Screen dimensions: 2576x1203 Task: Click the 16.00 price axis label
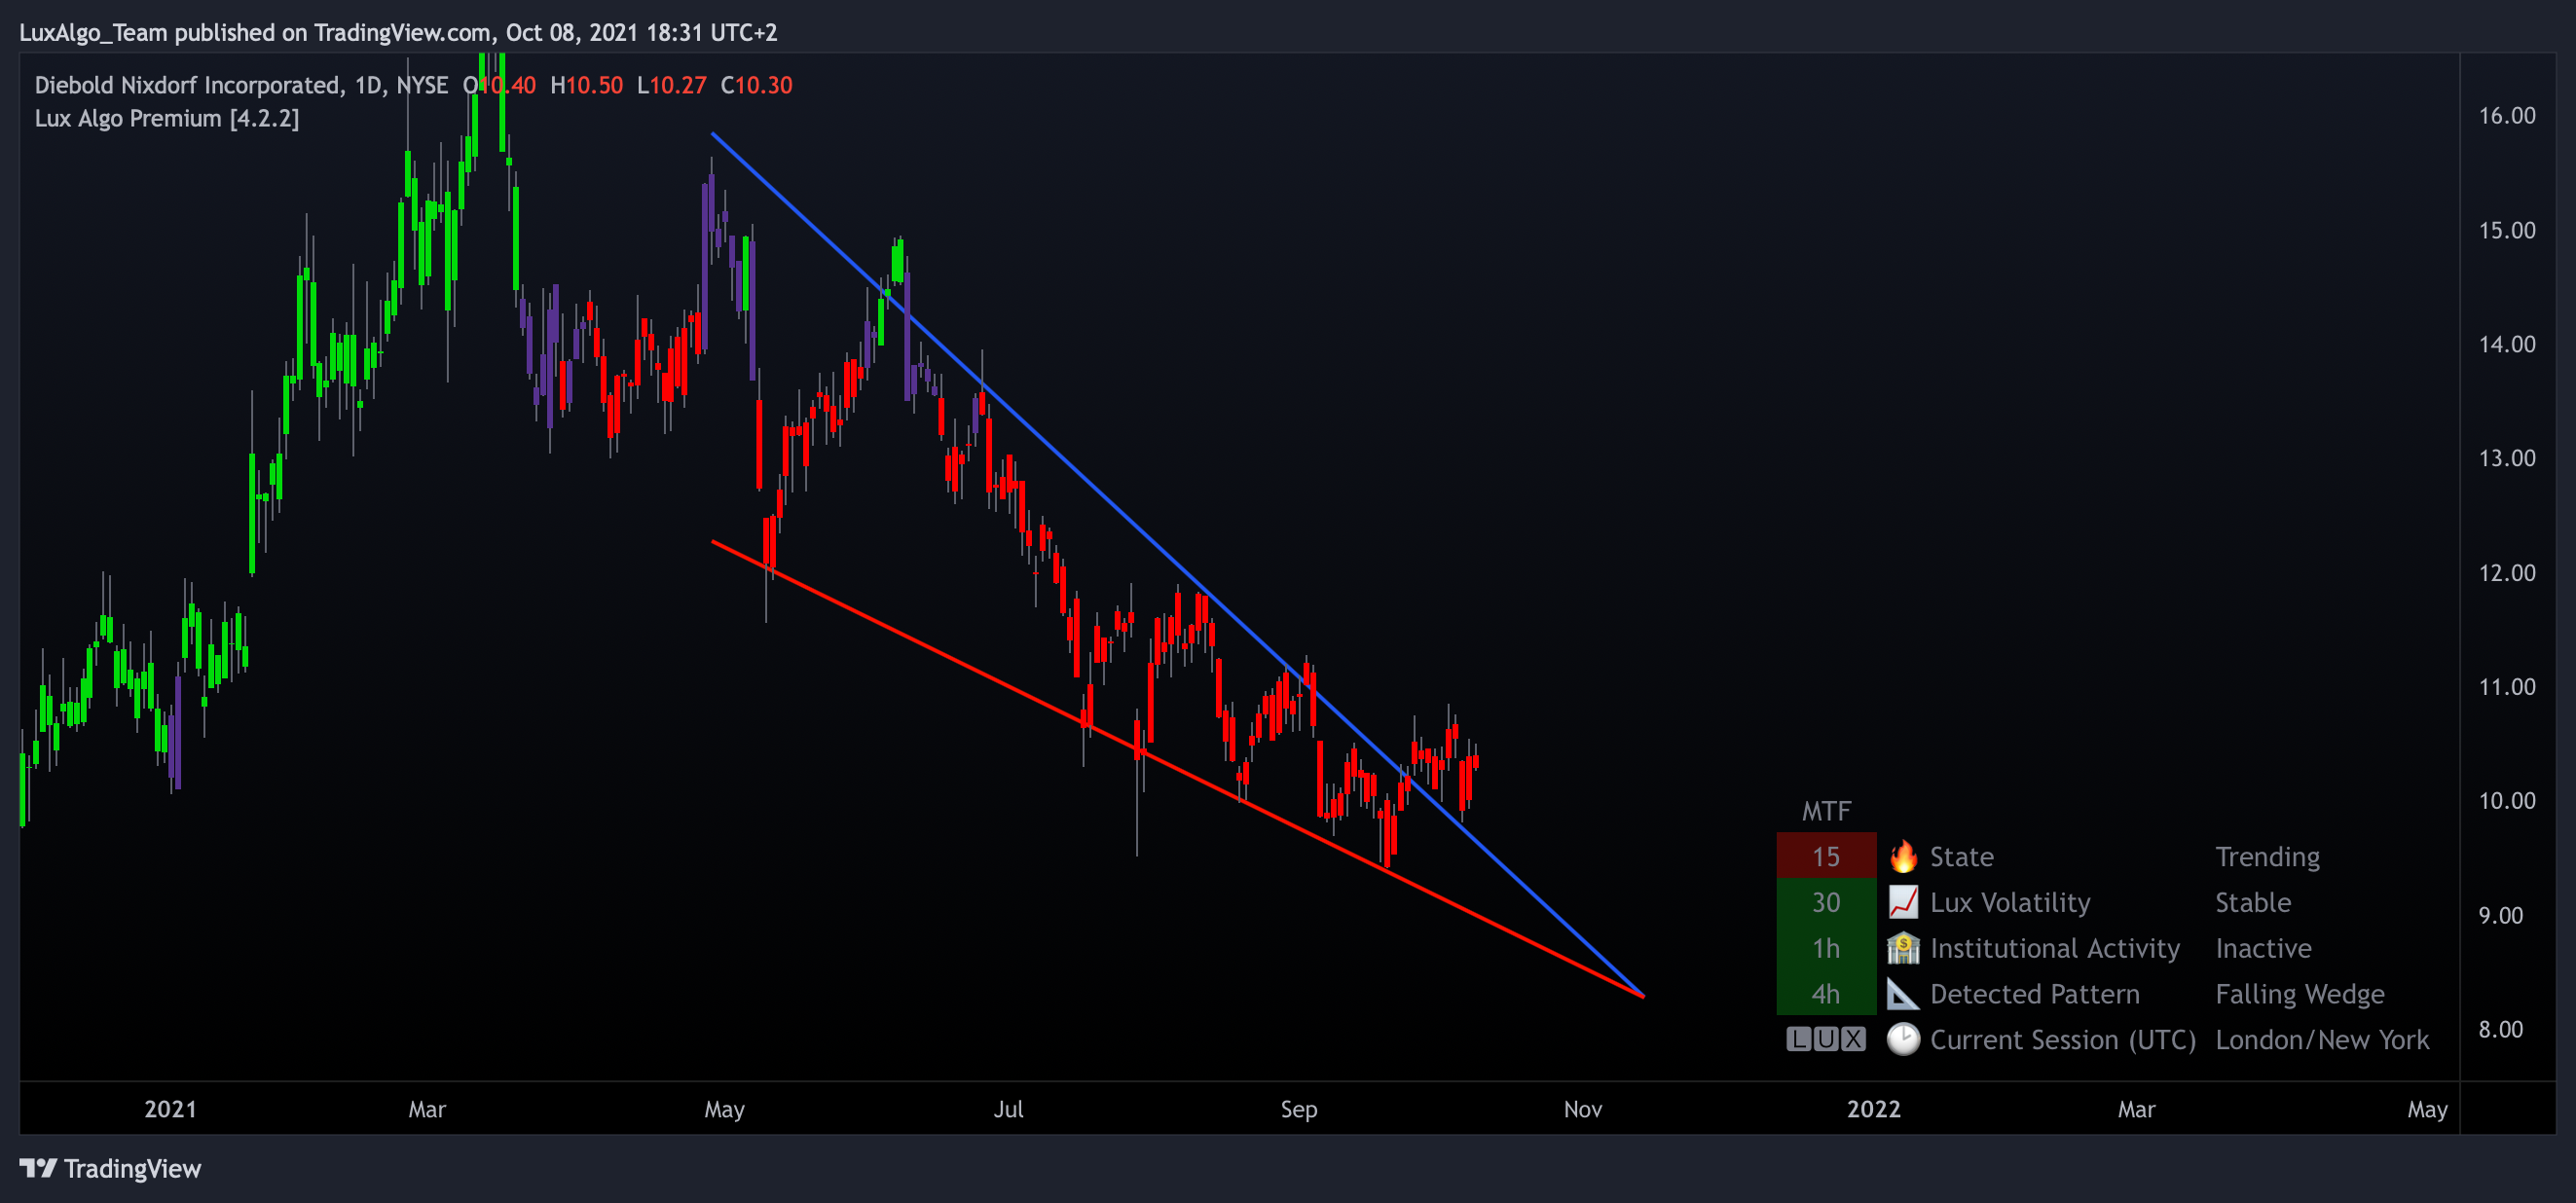2506,116
